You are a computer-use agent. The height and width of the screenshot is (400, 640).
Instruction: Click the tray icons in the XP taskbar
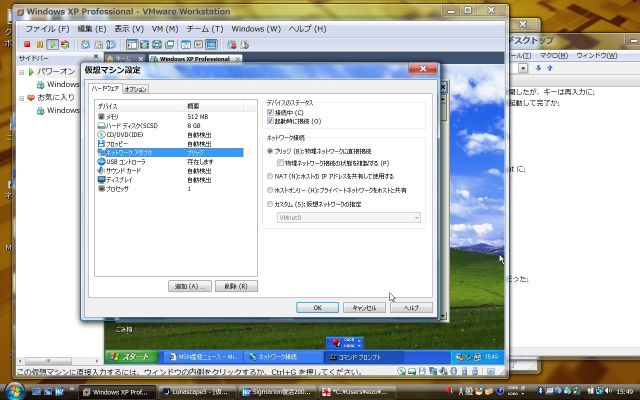click(x=468, y=357)
